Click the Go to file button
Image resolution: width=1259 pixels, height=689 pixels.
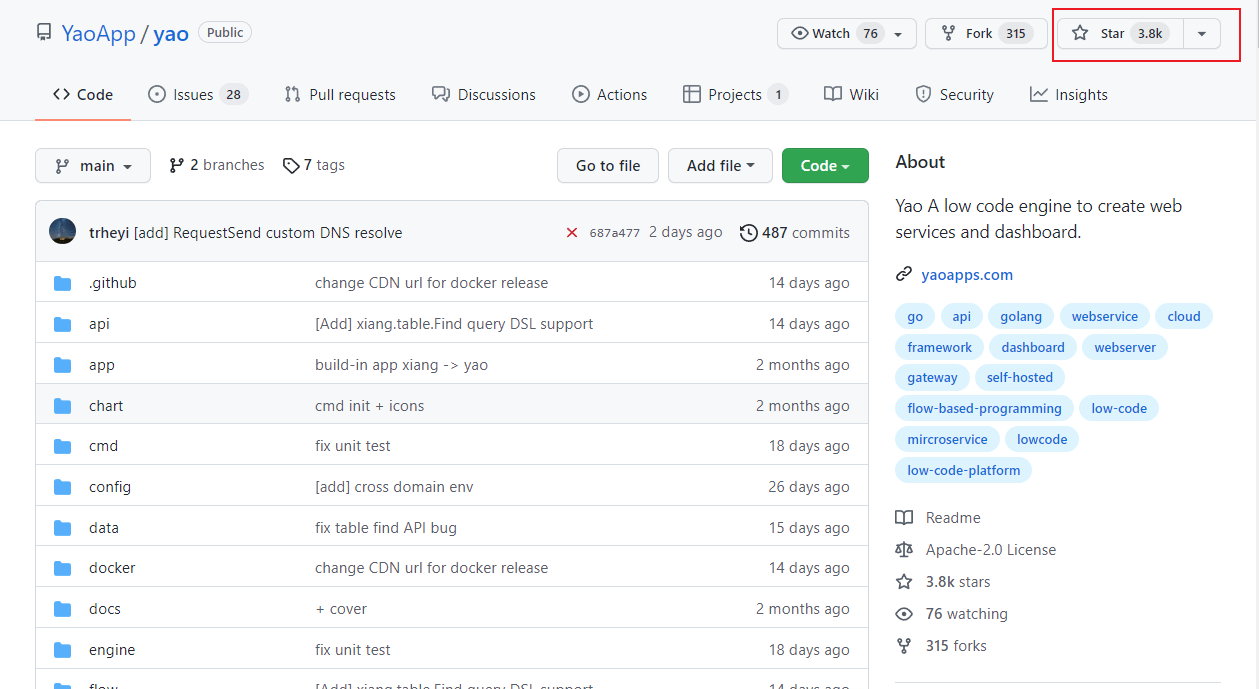[x=608, y=166]
